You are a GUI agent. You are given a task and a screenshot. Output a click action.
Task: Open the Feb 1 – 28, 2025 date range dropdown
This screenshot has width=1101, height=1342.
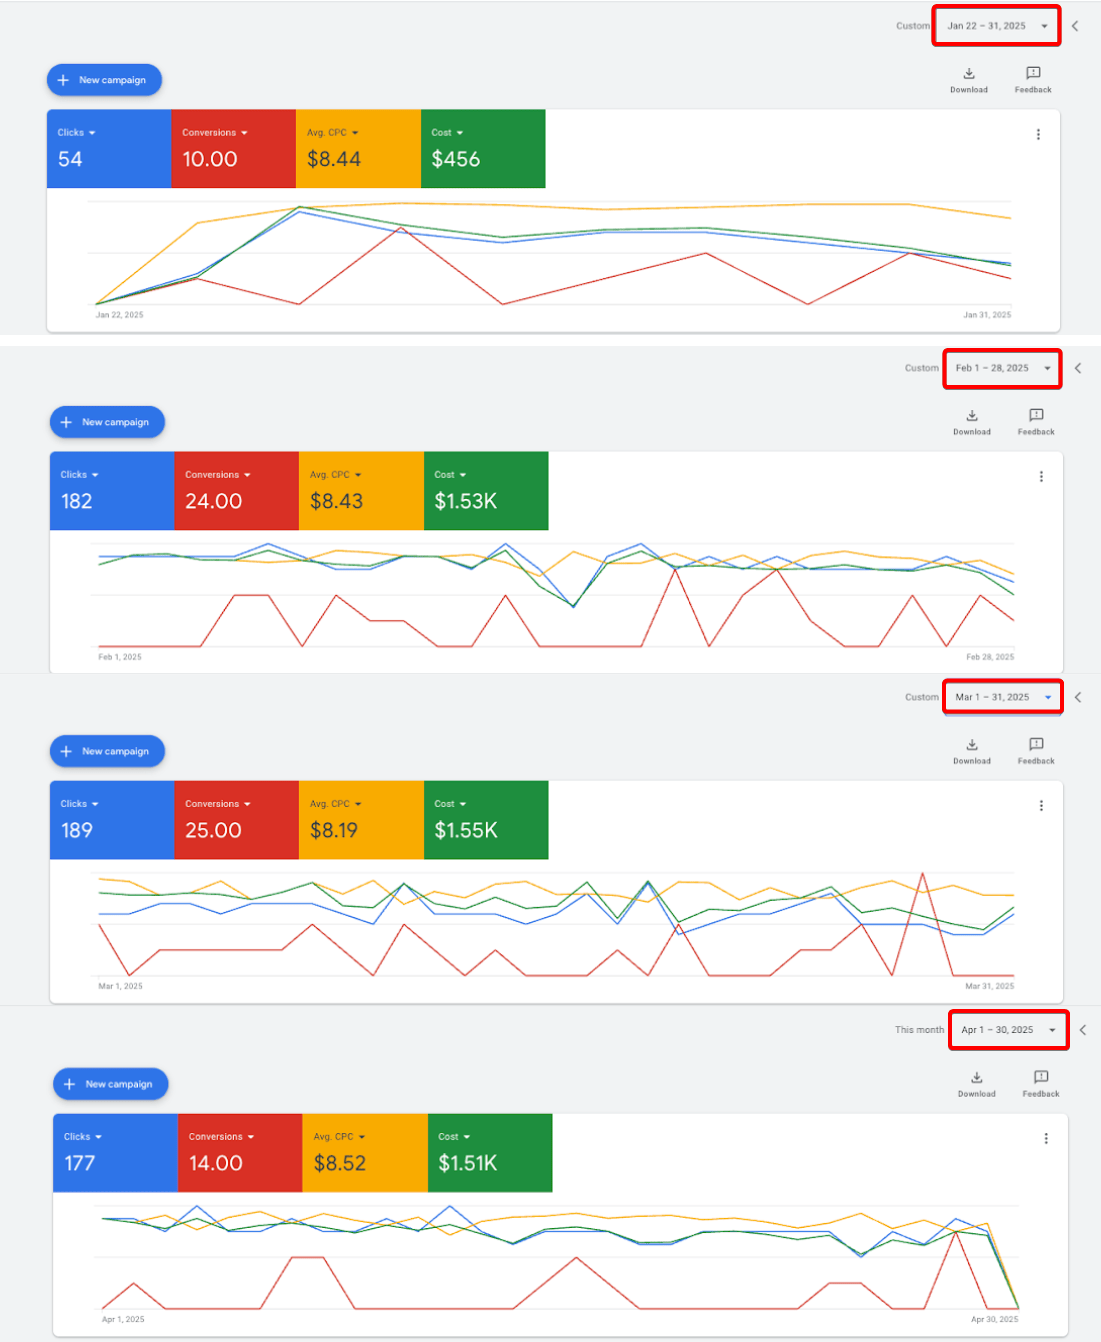(x=1002, y=368)
